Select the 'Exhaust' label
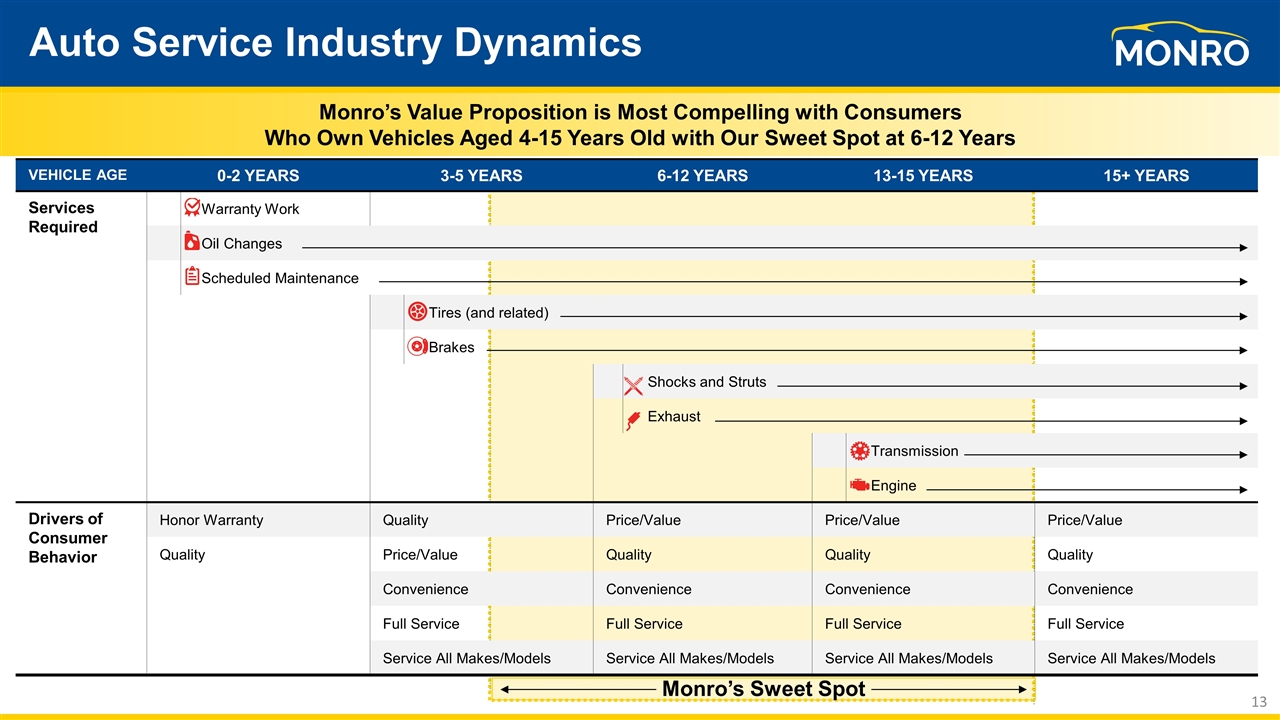This screenshot has width=1280, height=720. (674, 416)
